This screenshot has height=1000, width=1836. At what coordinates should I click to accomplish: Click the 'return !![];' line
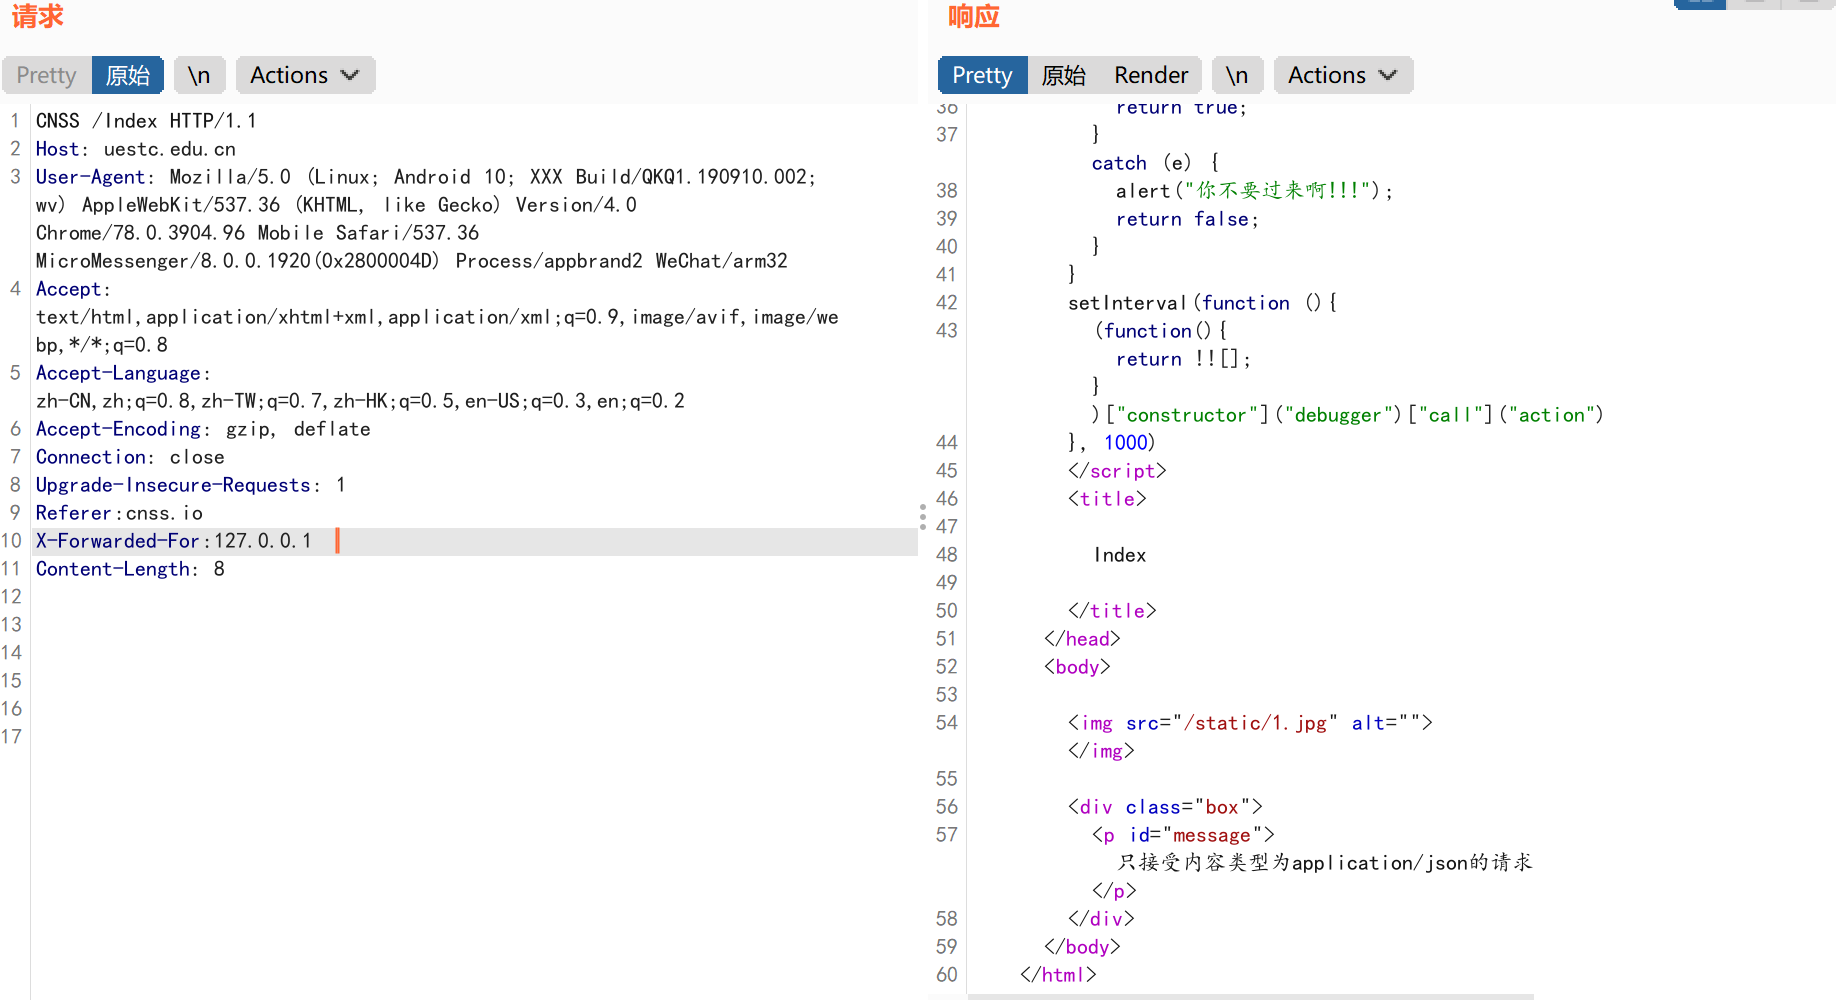click(1183, 359)
